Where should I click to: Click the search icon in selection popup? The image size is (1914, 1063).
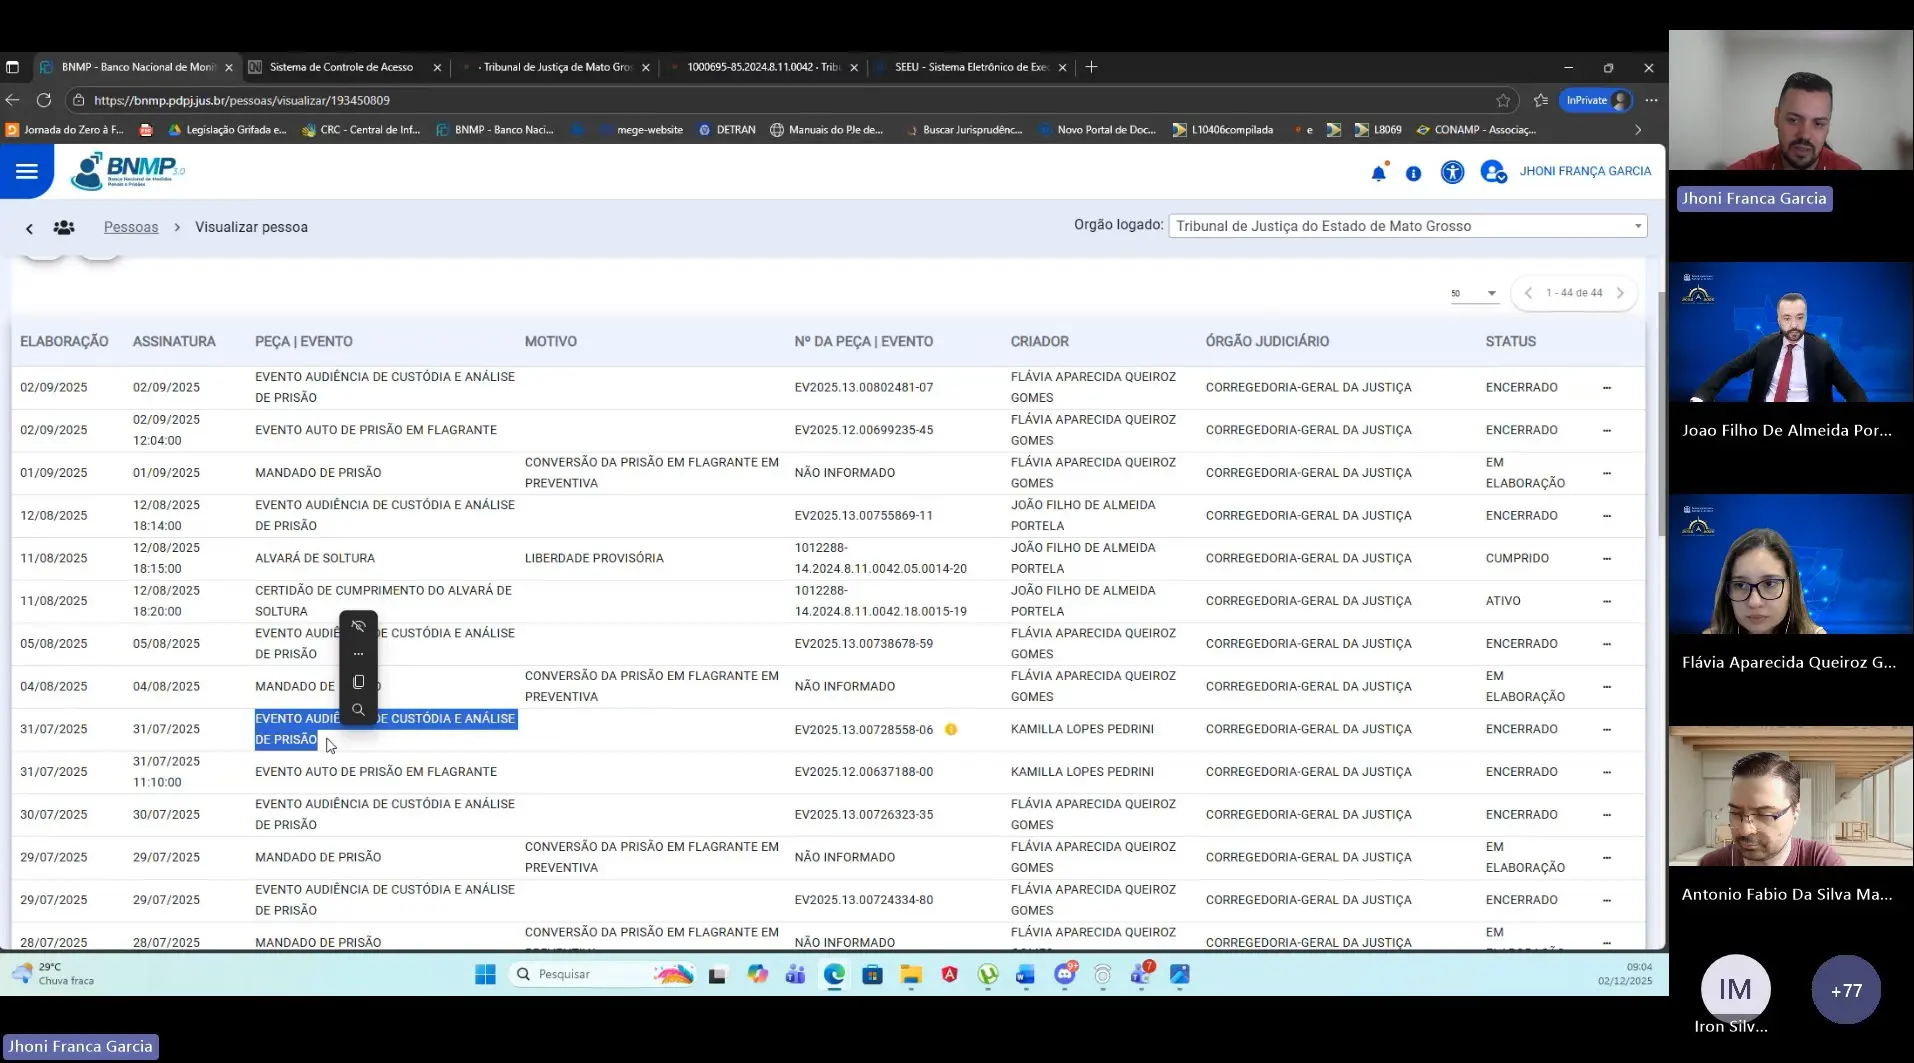click(358, 710)
